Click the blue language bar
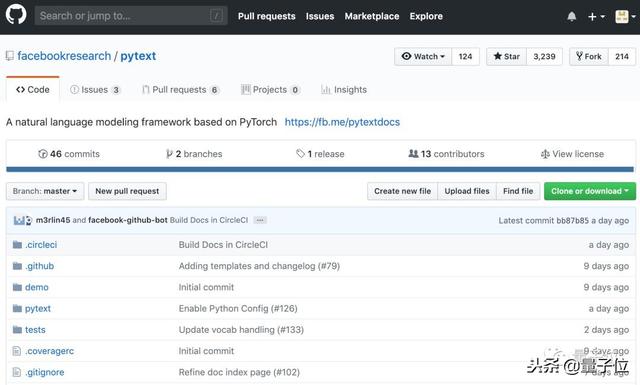640x385 pixels. tap(320, 169)
